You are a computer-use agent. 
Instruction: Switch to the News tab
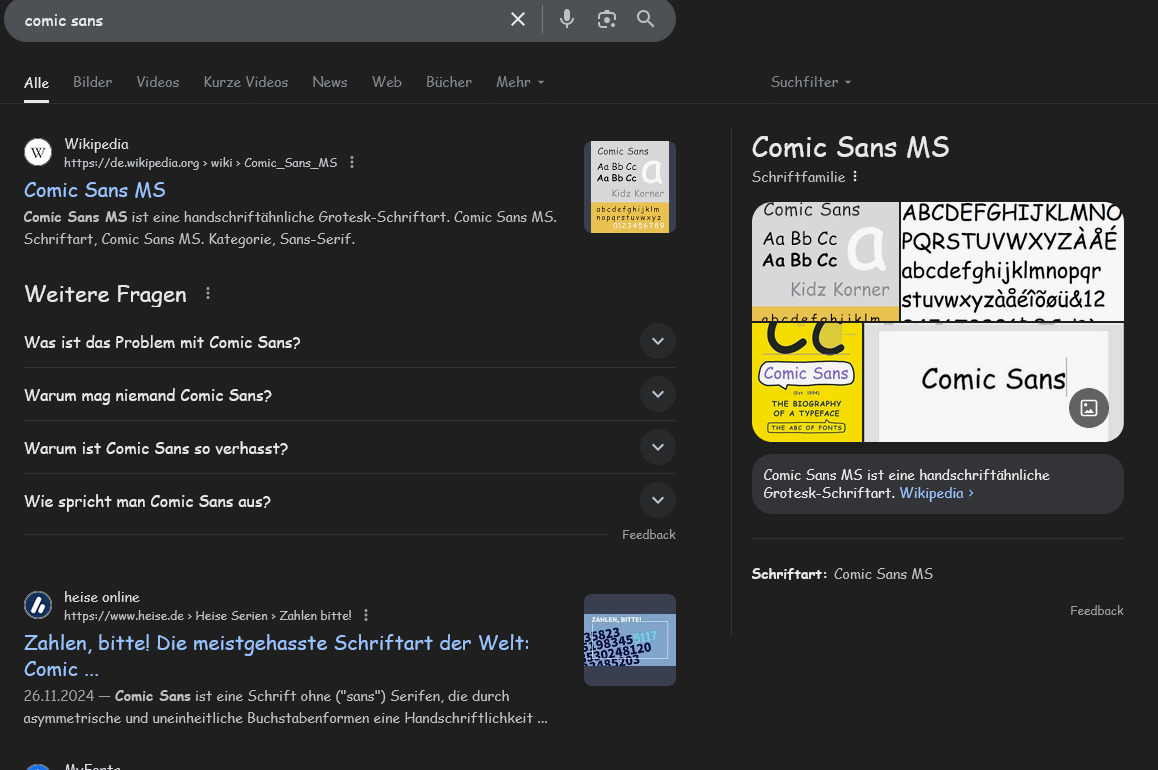329,82
